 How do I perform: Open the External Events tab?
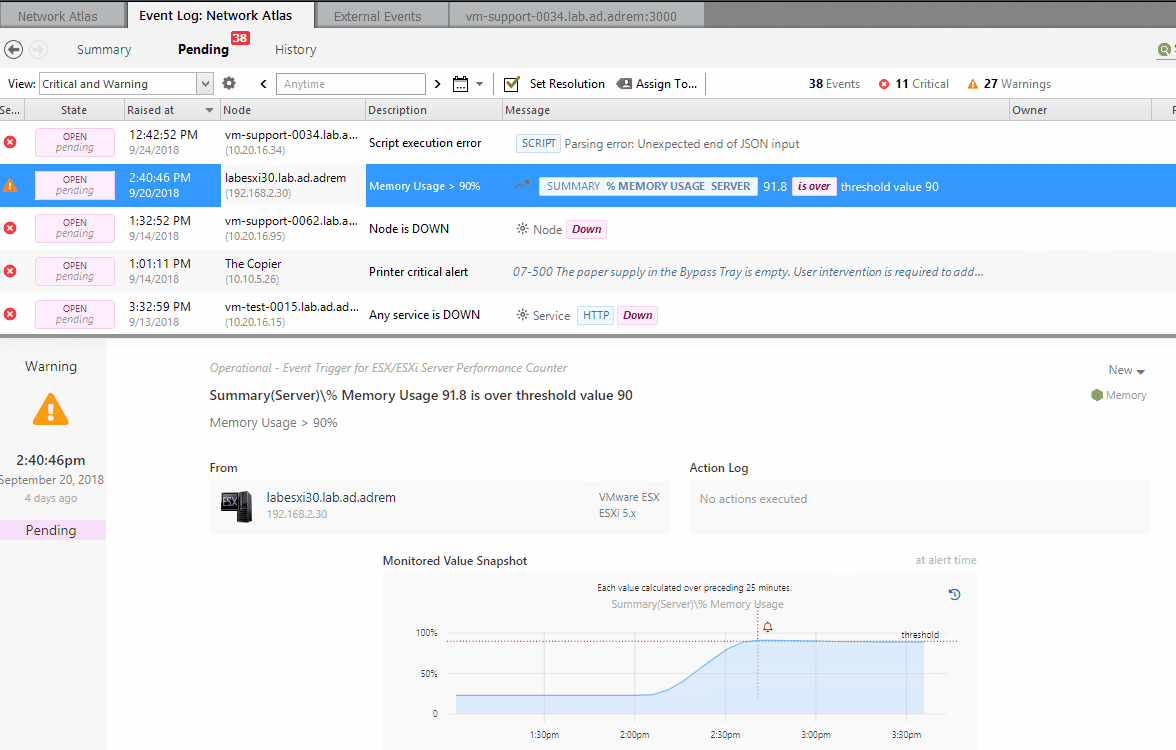click(377, 16)
